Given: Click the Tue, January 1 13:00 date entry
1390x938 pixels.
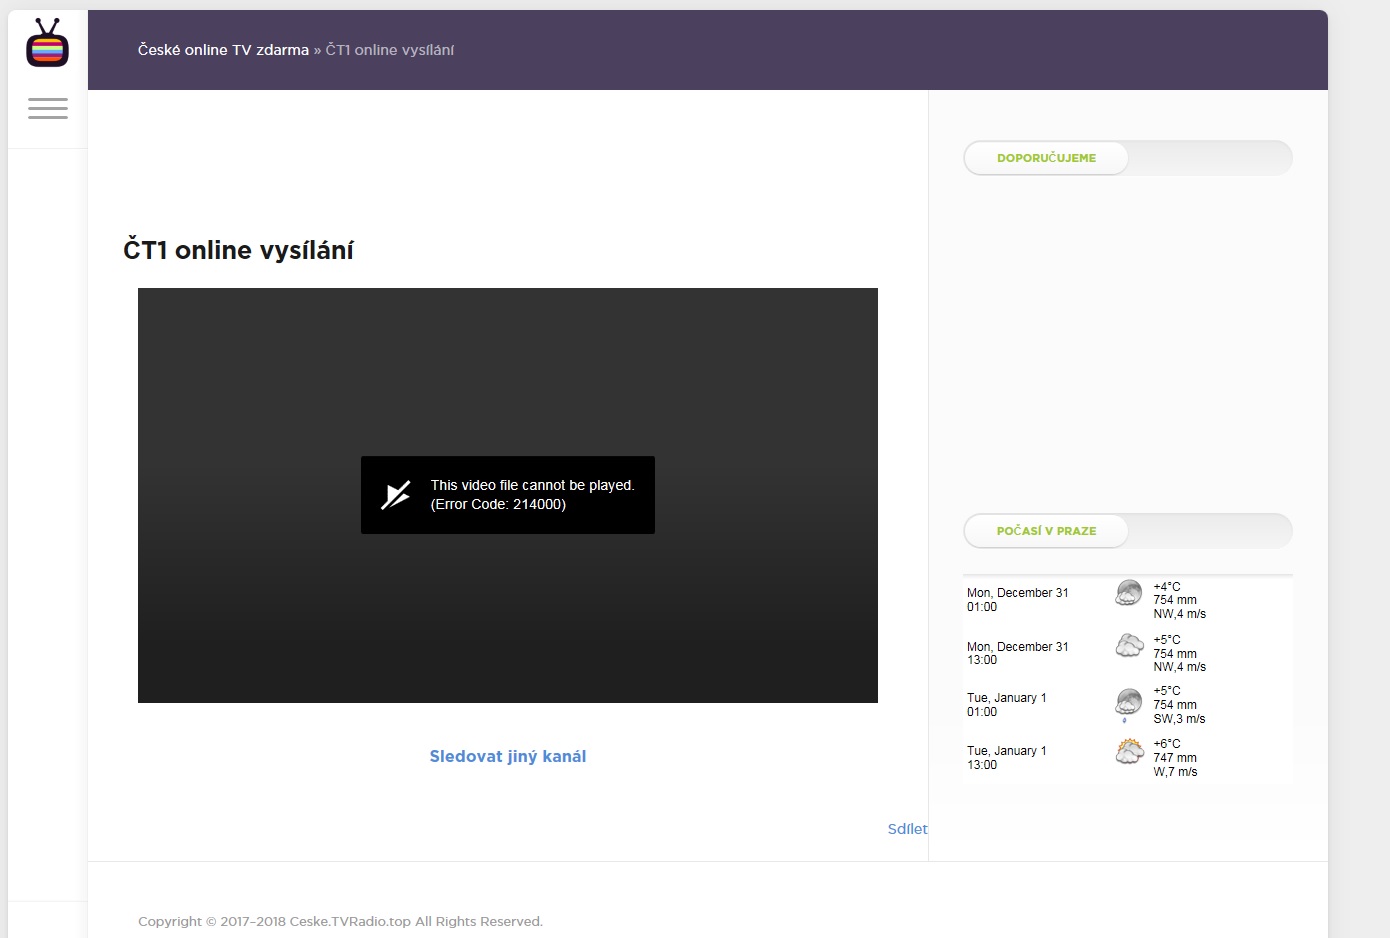Looking at the screenshot, I should coord(1006,758).
